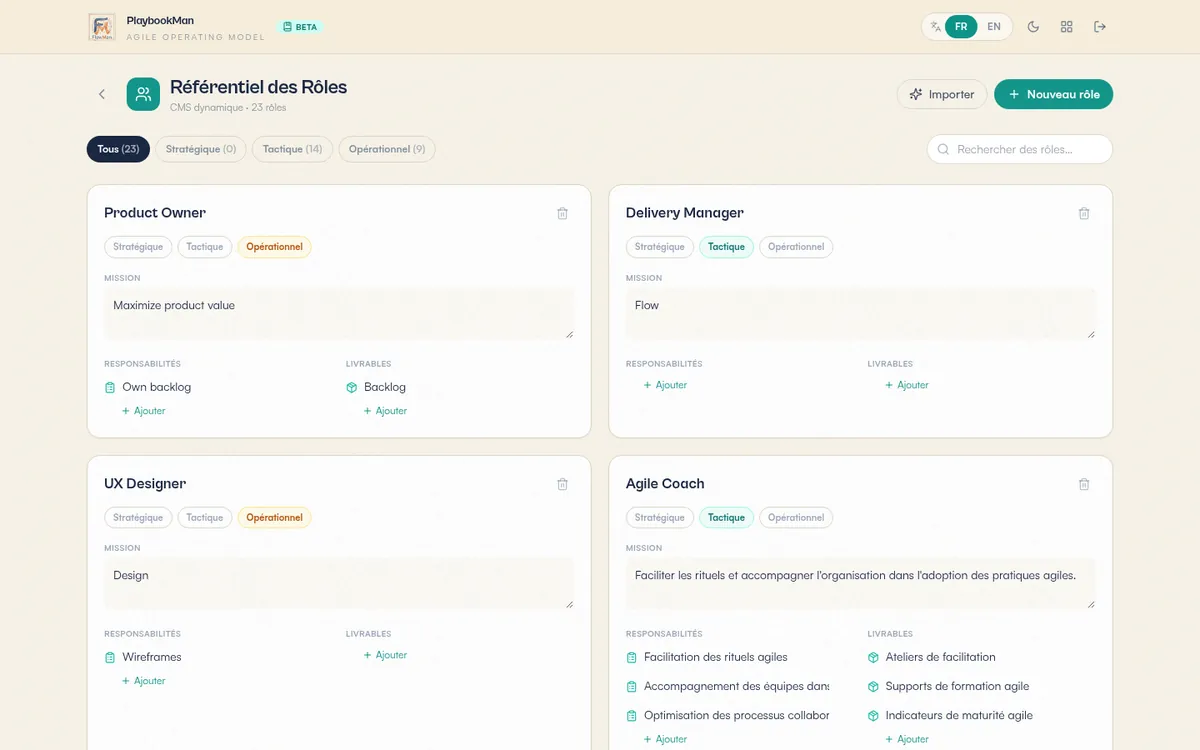Viewport: 1200px width, 750px height.
Task: Toggle Stratégique on UX Designer
Action: click(x=138, y=518)
